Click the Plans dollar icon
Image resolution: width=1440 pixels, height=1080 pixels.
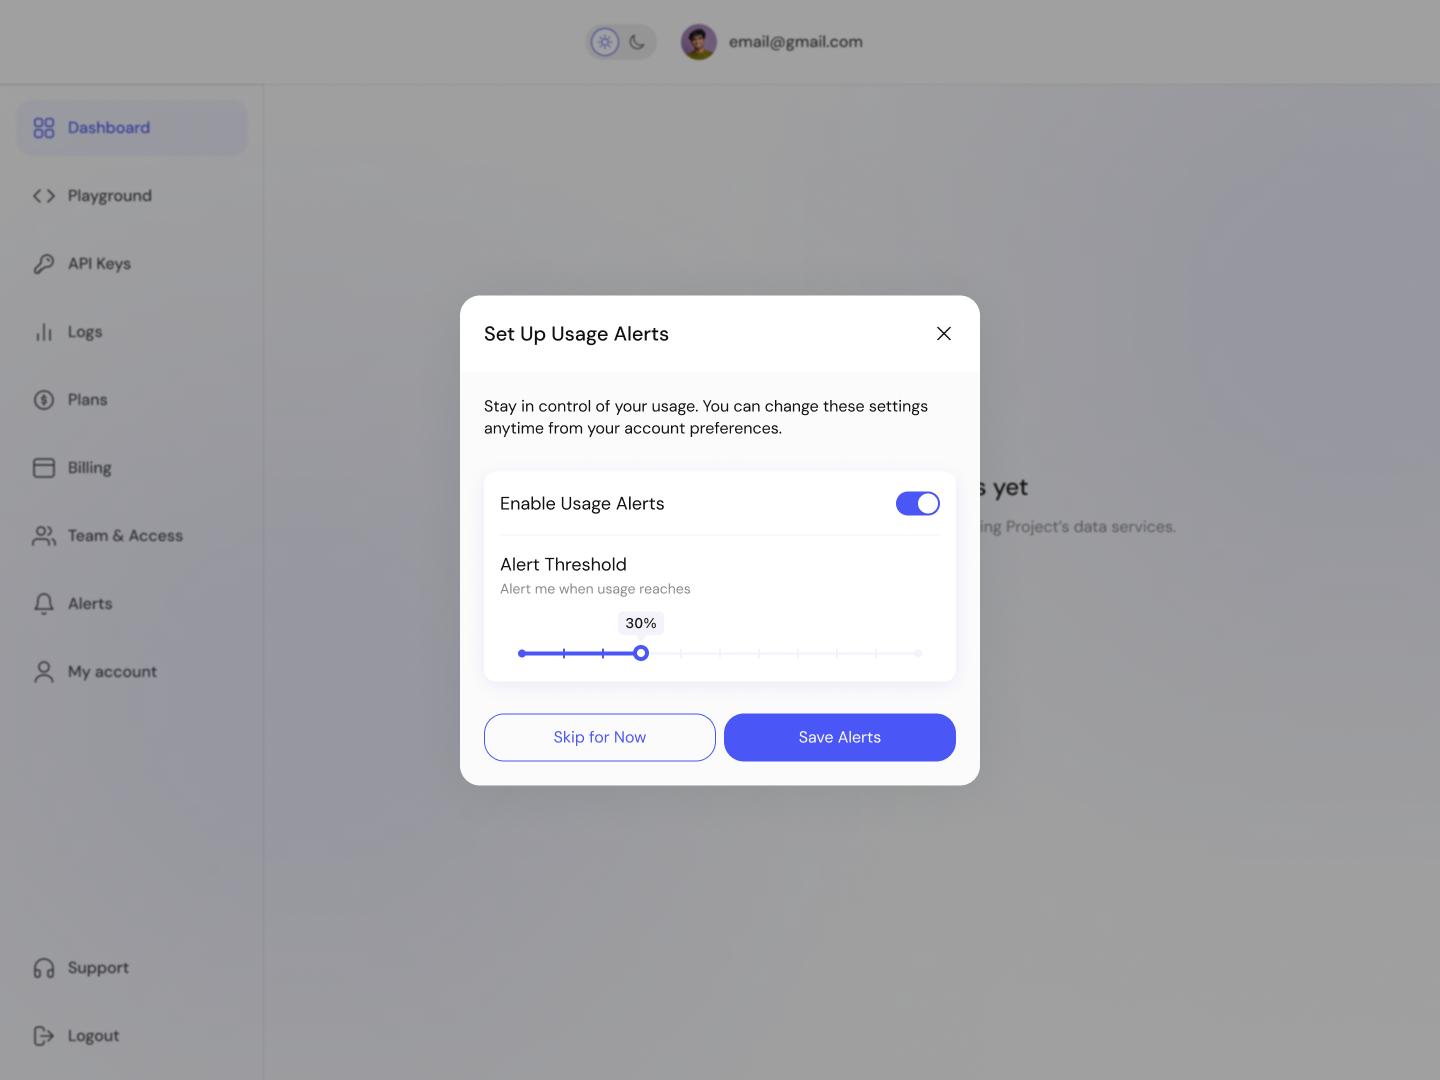44,399
